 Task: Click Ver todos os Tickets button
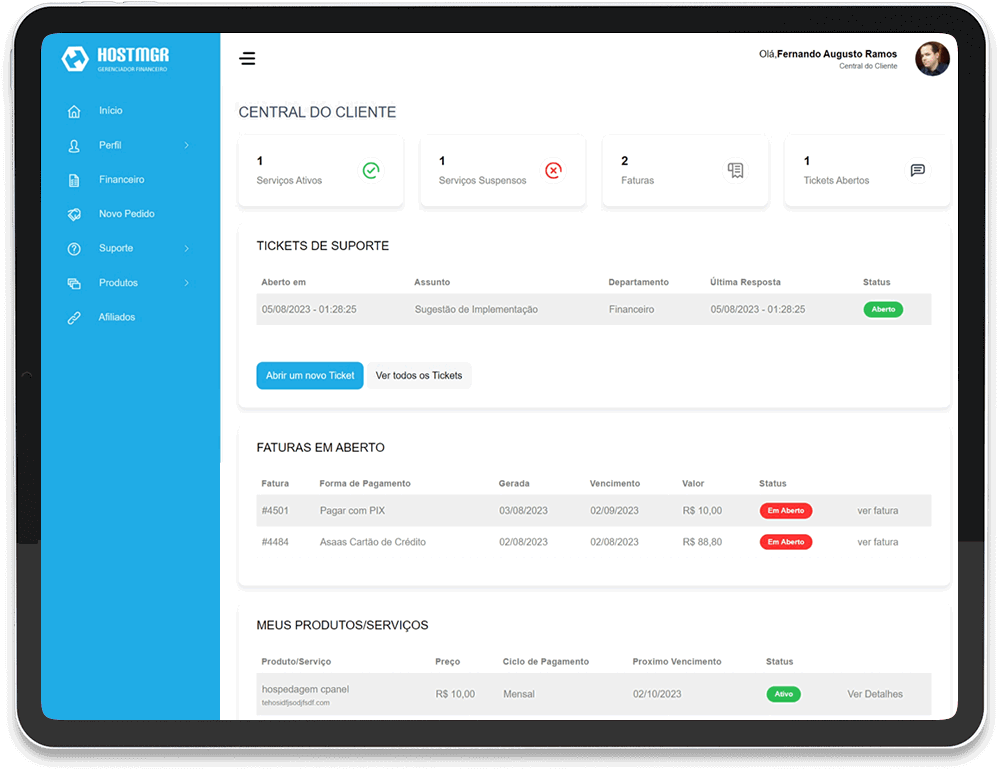419,376
